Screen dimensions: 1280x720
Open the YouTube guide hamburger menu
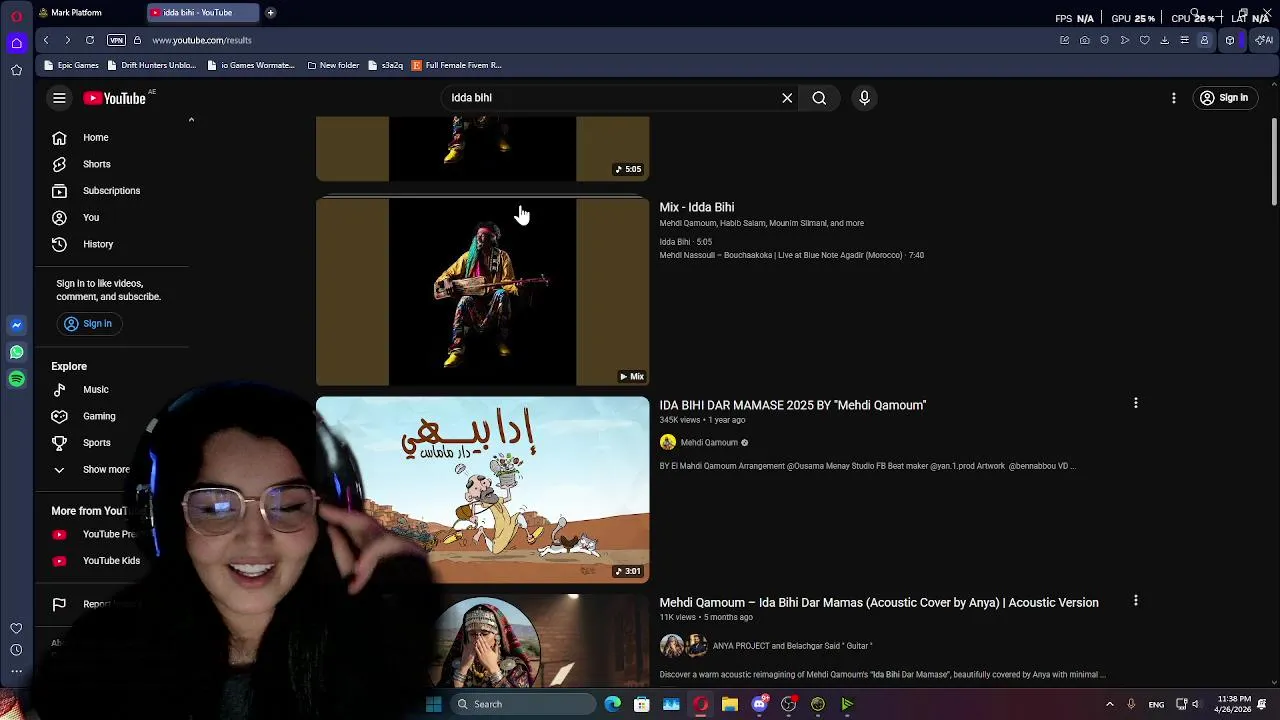tap(59, 98)
